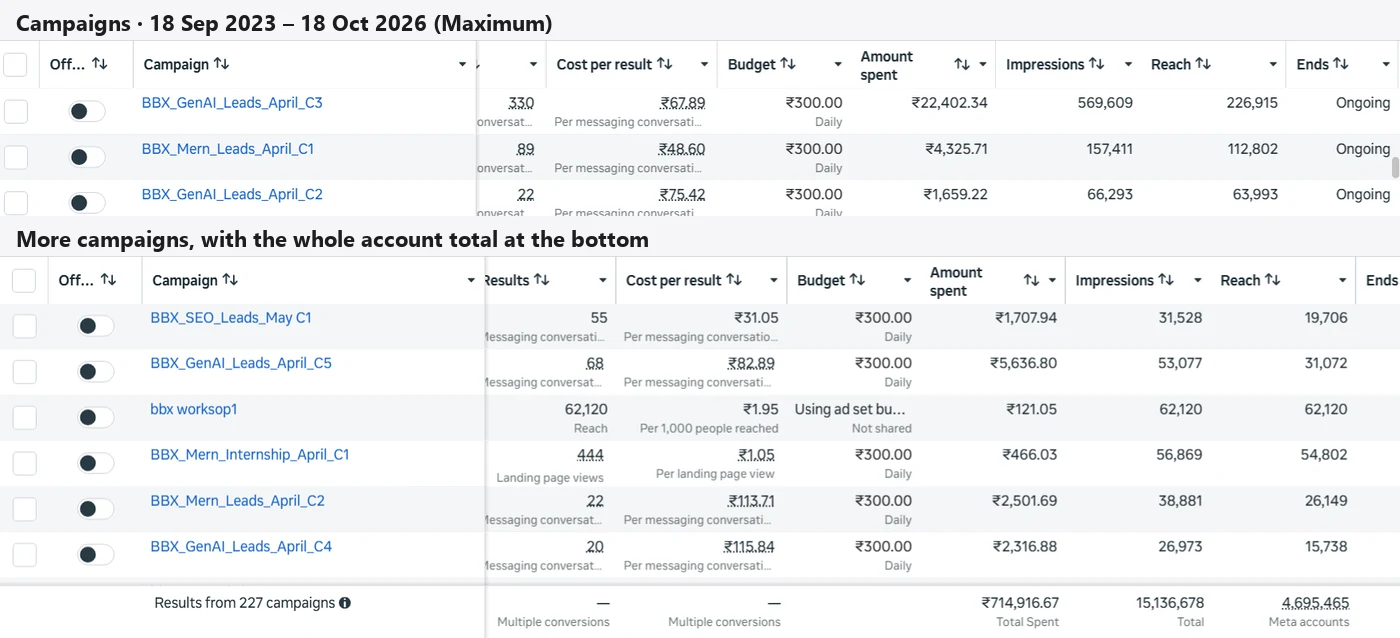The image size is (1400, 638).
Task: Sort Impressions in the More campaigns table
Action: click(x=1166, y=280)
